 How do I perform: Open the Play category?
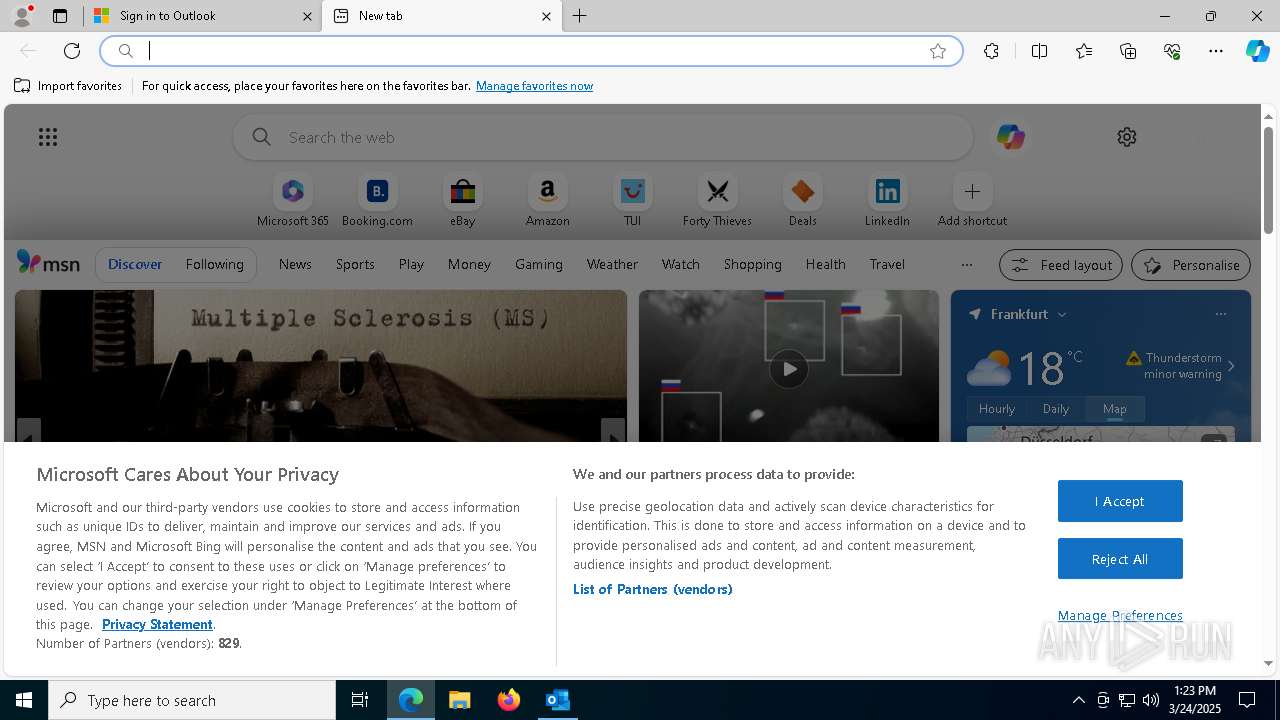[411, 264]
